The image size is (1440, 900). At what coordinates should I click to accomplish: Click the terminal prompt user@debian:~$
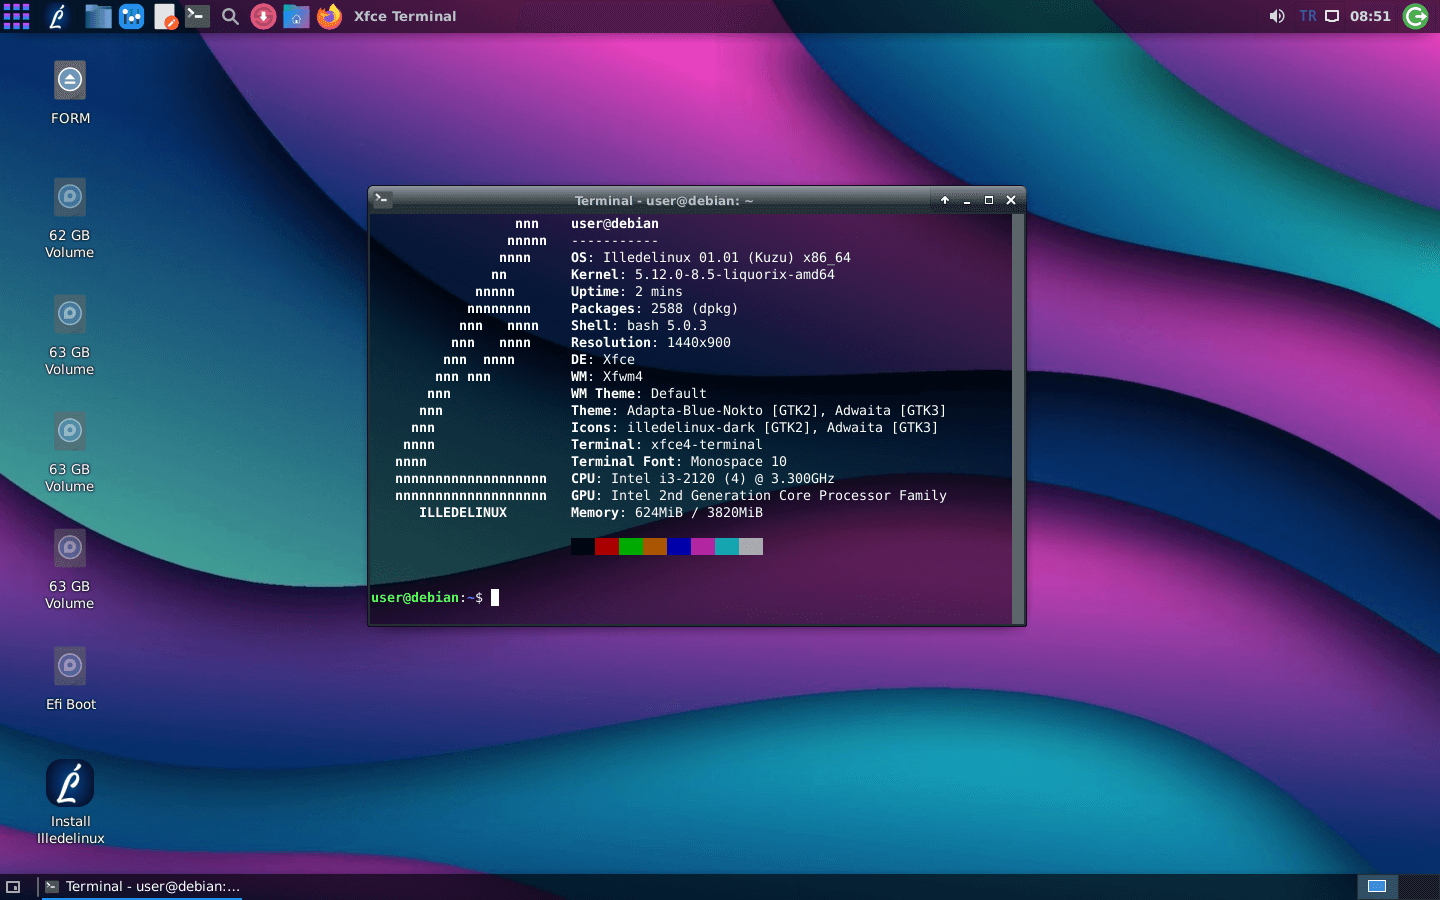[427, 597]
